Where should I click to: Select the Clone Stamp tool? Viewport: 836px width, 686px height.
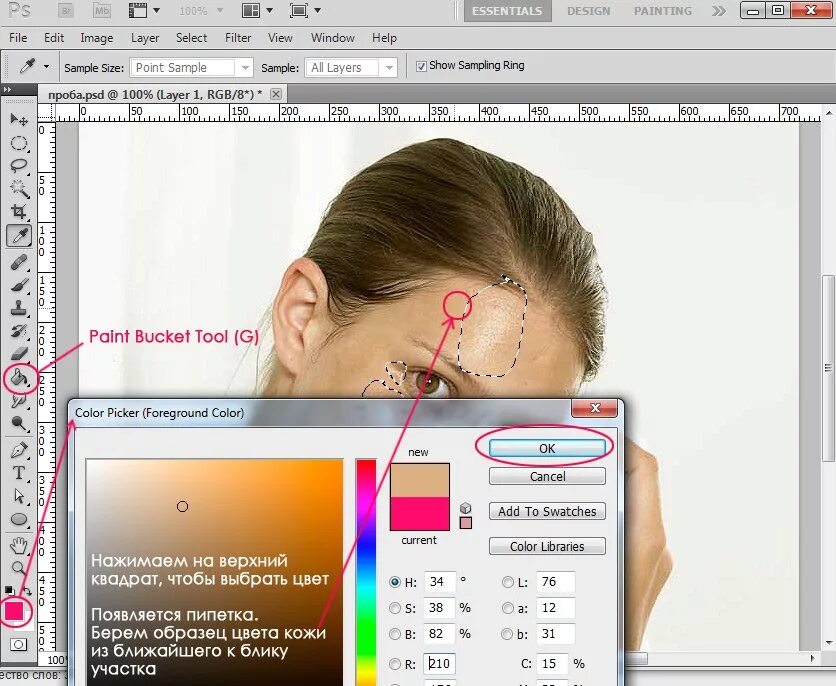[x=19, y=308]
